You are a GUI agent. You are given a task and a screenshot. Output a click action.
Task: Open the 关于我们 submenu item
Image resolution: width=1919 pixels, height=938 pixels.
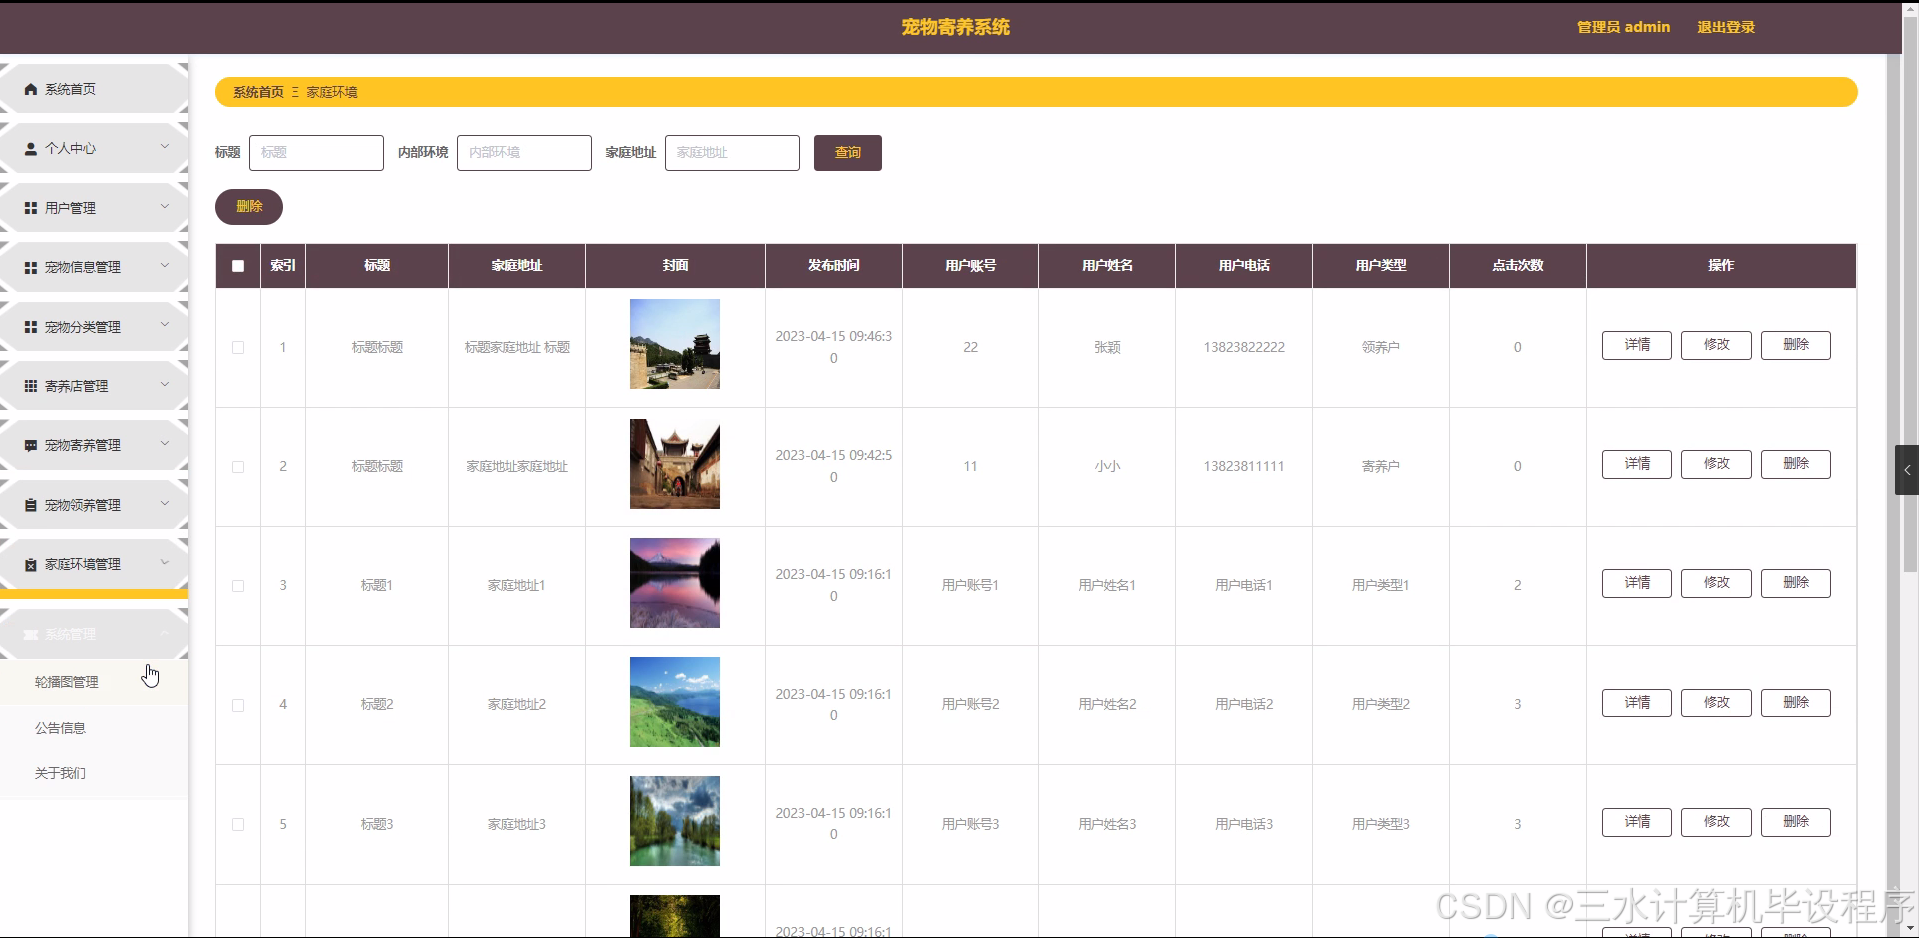click(94, 773)
